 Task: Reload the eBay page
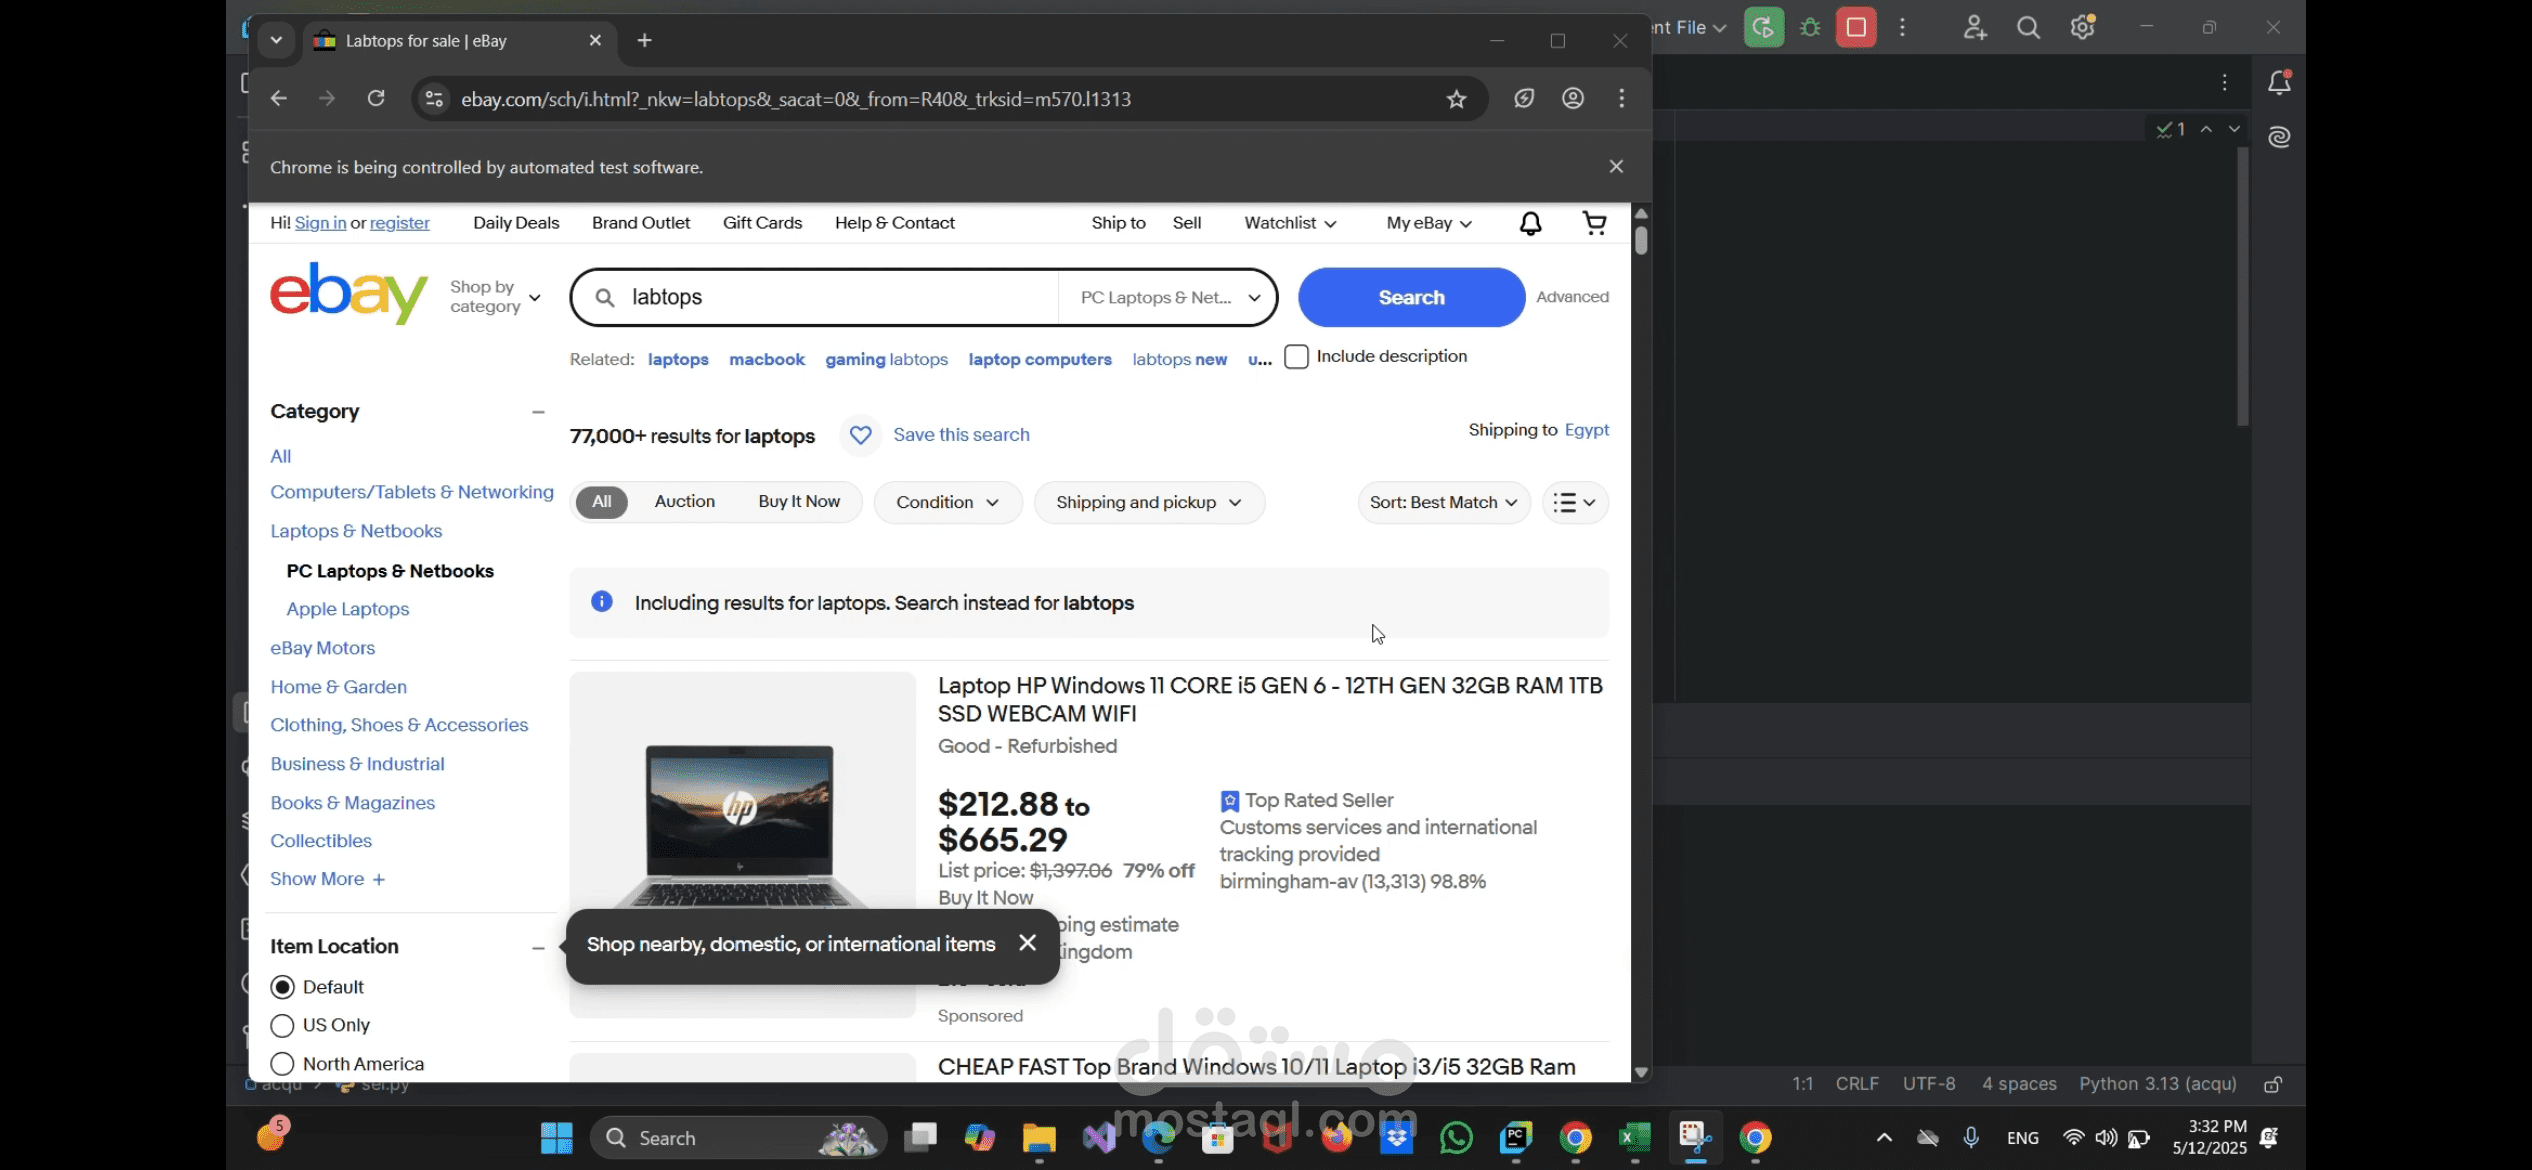tap(376, 98)
